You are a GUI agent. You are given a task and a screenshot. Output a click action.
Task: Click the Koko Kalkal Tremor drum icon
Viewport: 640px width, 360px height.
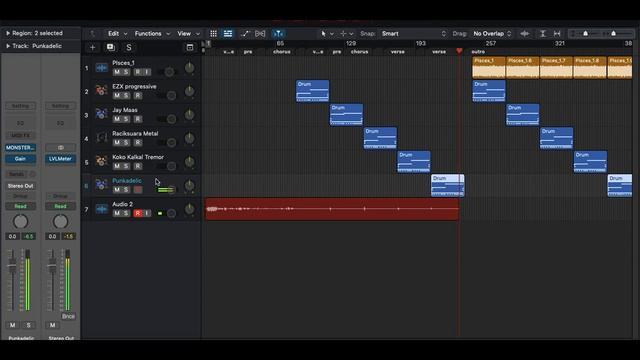tap(101, 161)
